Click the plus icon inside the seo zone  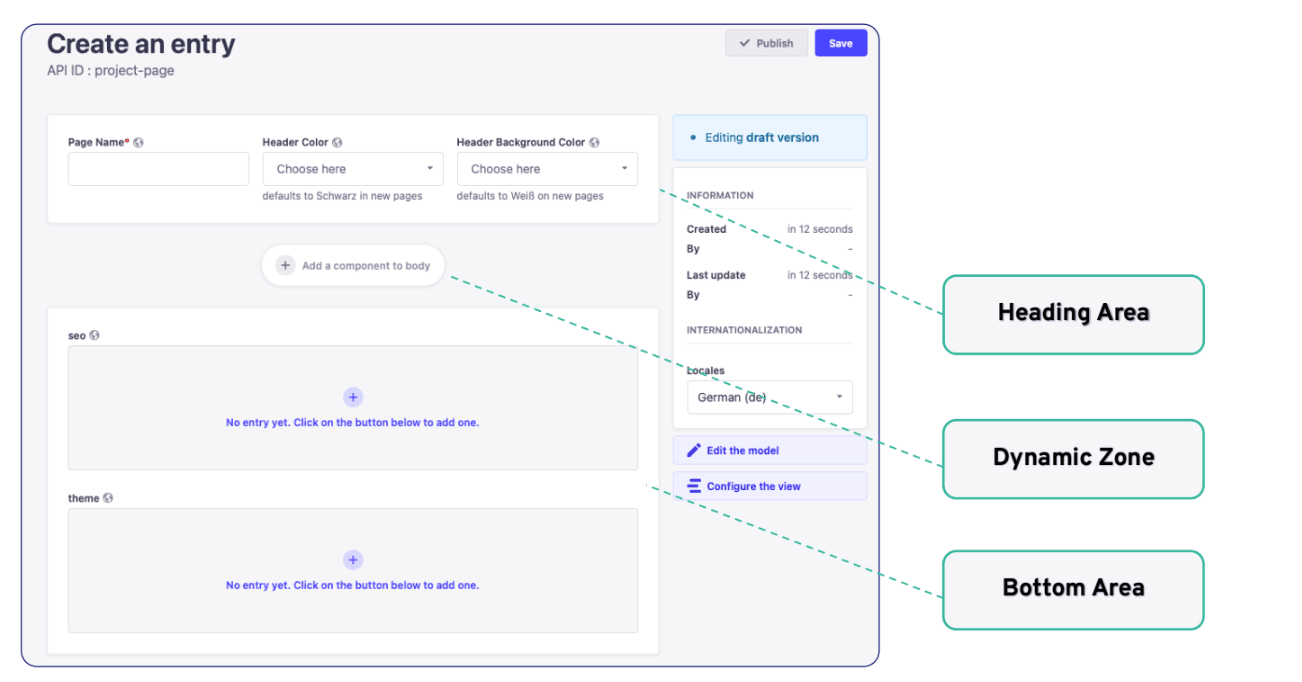coord(353,397)
